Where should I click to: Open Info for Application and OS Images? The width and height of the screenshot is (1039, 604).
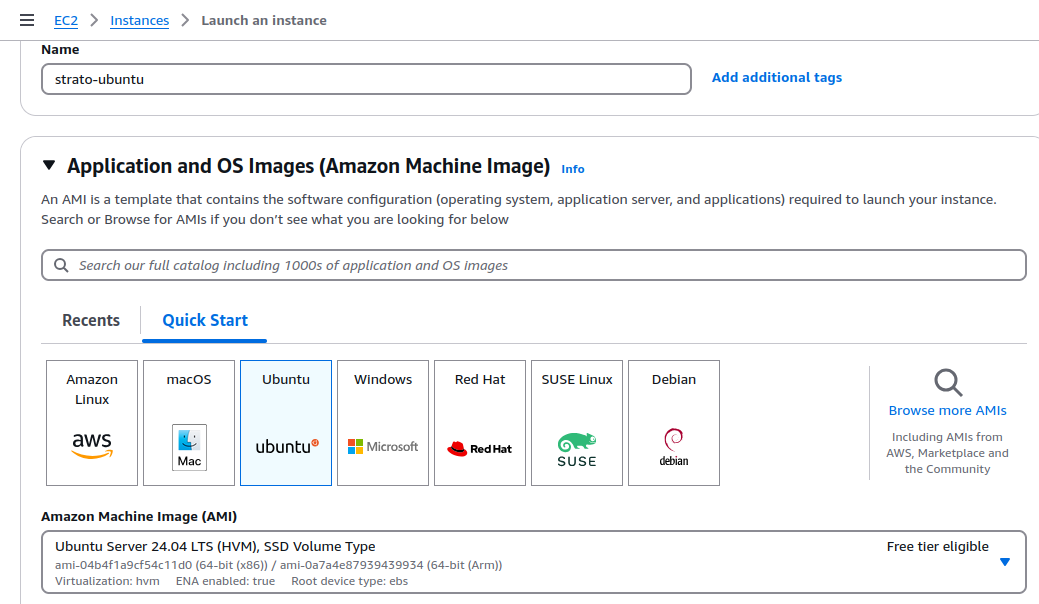(x=572, y=168)
